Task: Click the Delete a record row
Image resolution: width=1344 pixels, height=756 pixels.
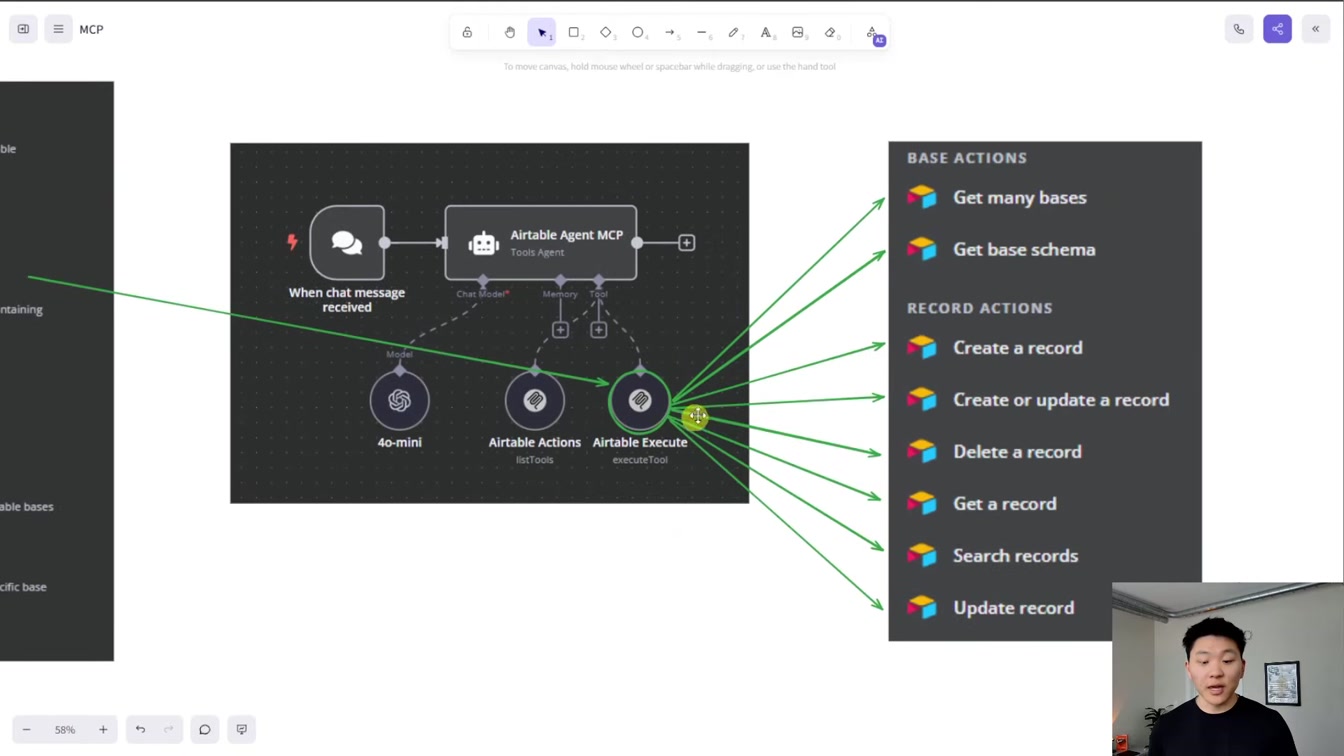Action: (1045, 451)
